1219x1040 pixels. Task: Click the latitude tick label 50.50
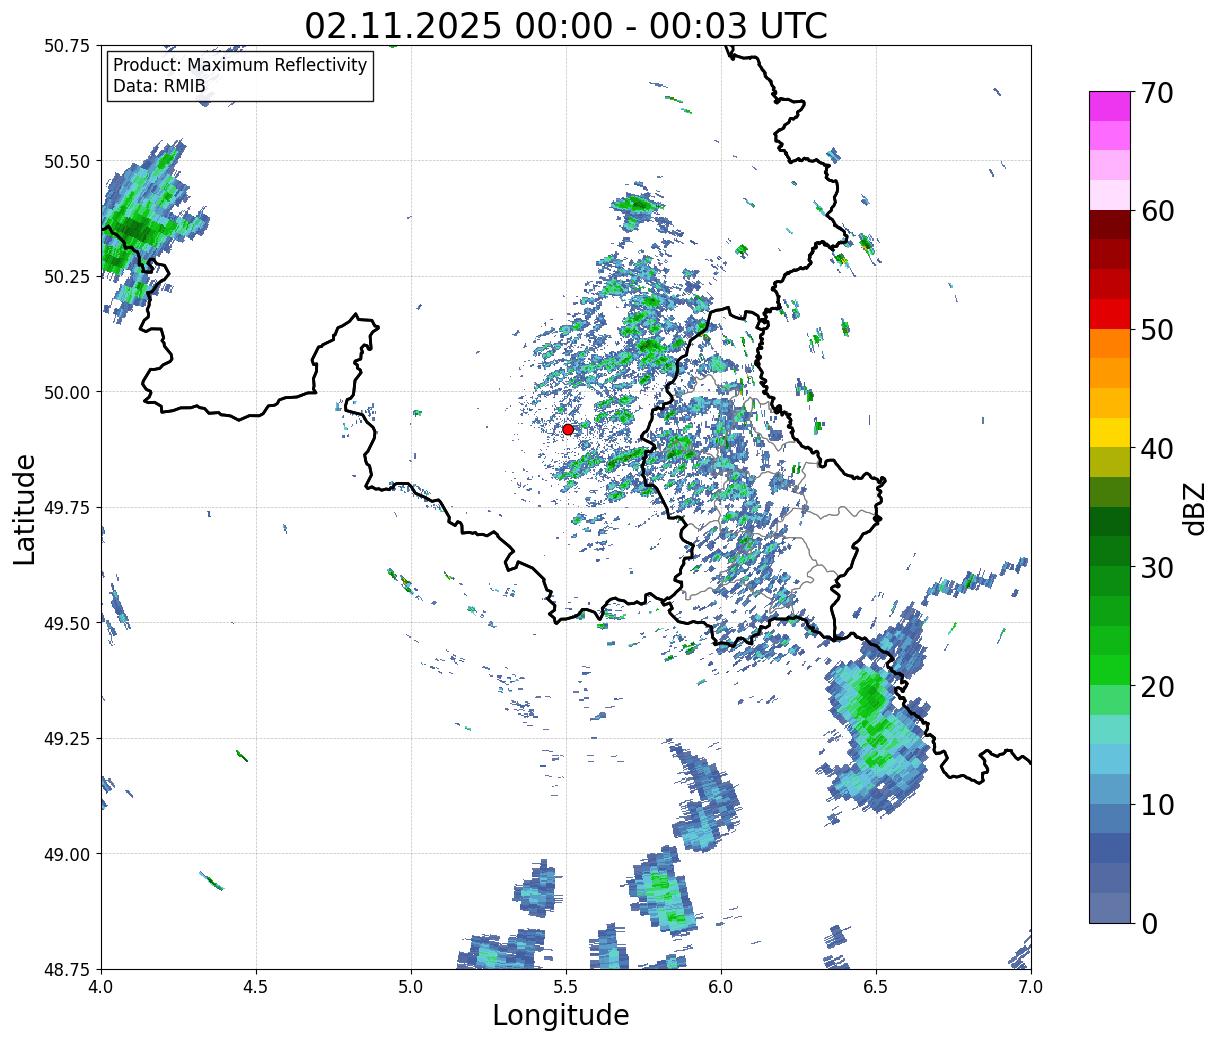67,161
